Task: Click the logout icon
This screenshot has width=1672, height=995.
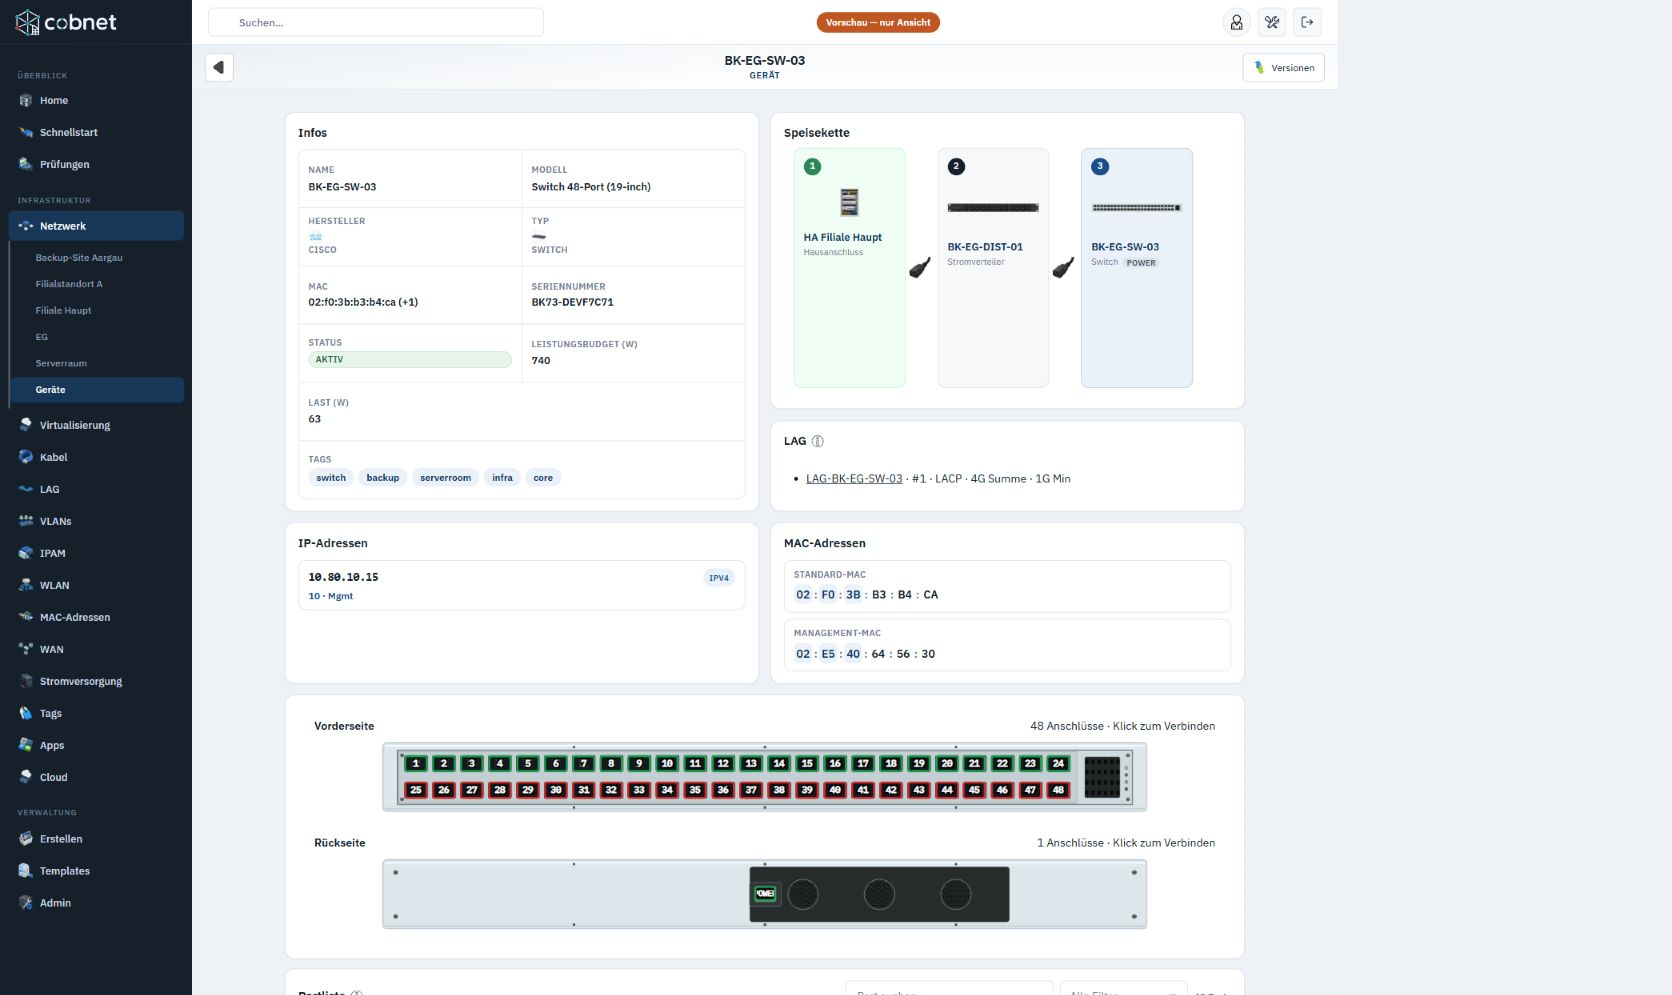Action: (1307, 22)
